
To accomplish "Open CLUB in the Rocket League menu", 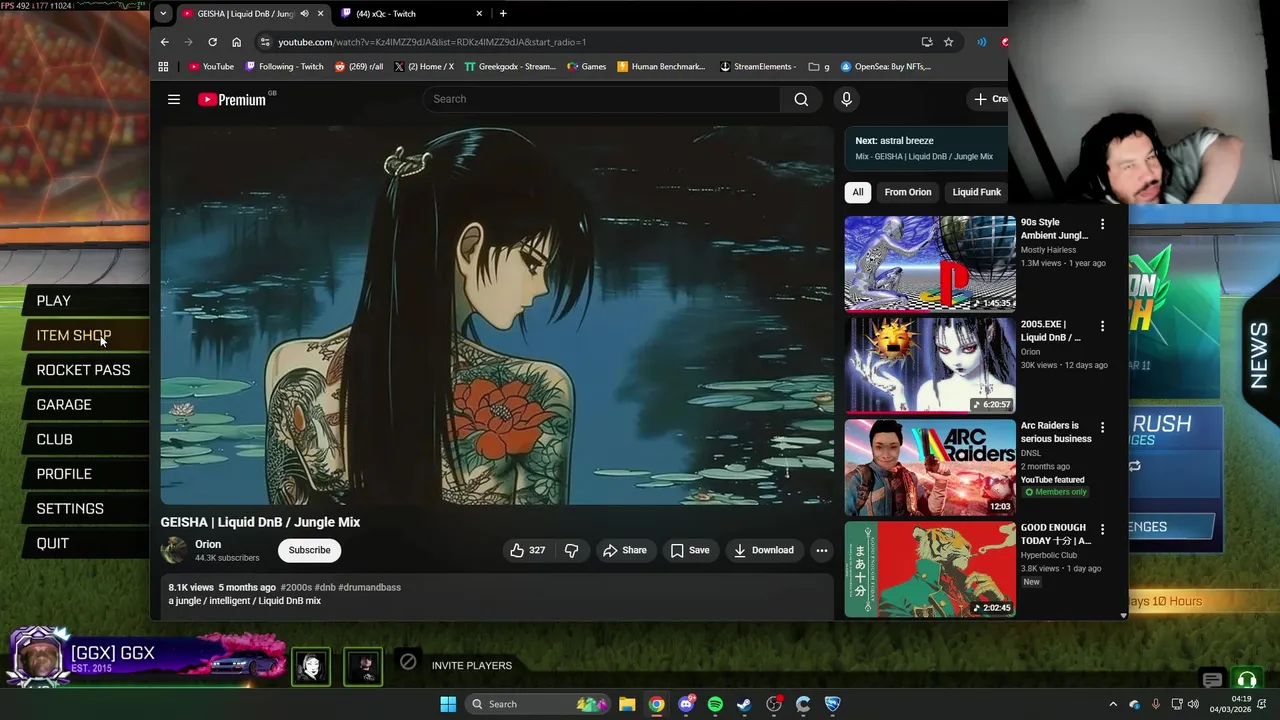I will (55, 440).
